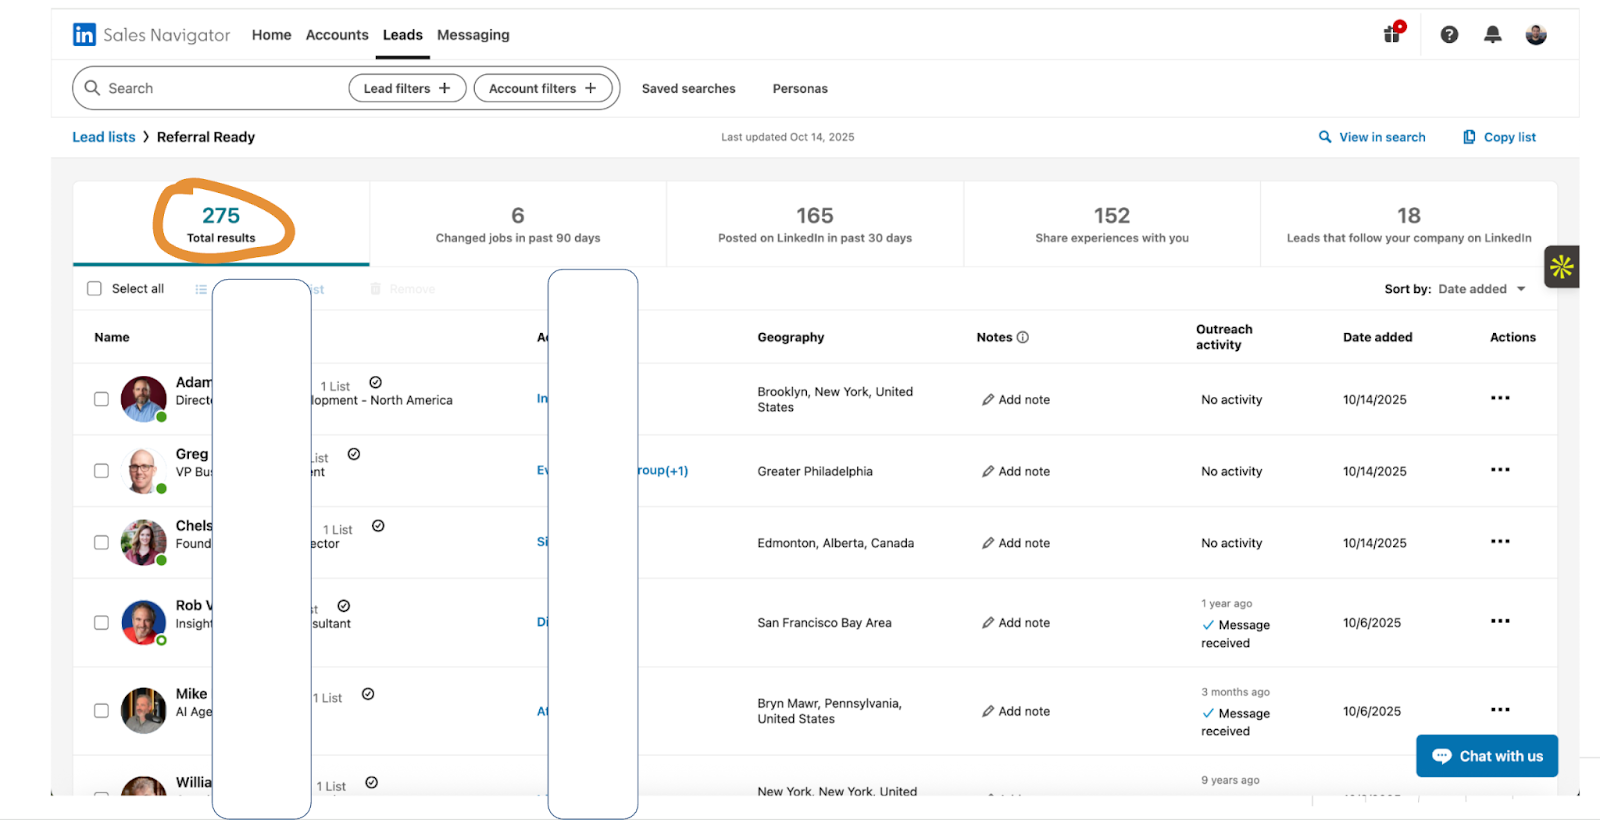Filter by Posted on LinkedIn in past 30 days
This screenshot has width=1600, height=820.
tap(815, 224)
